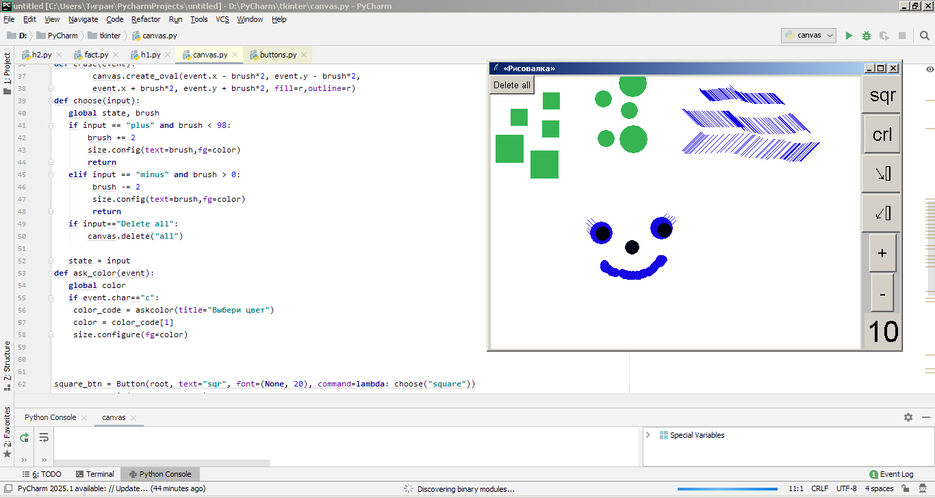Click cursor position 11:1 in status bar

796,488
